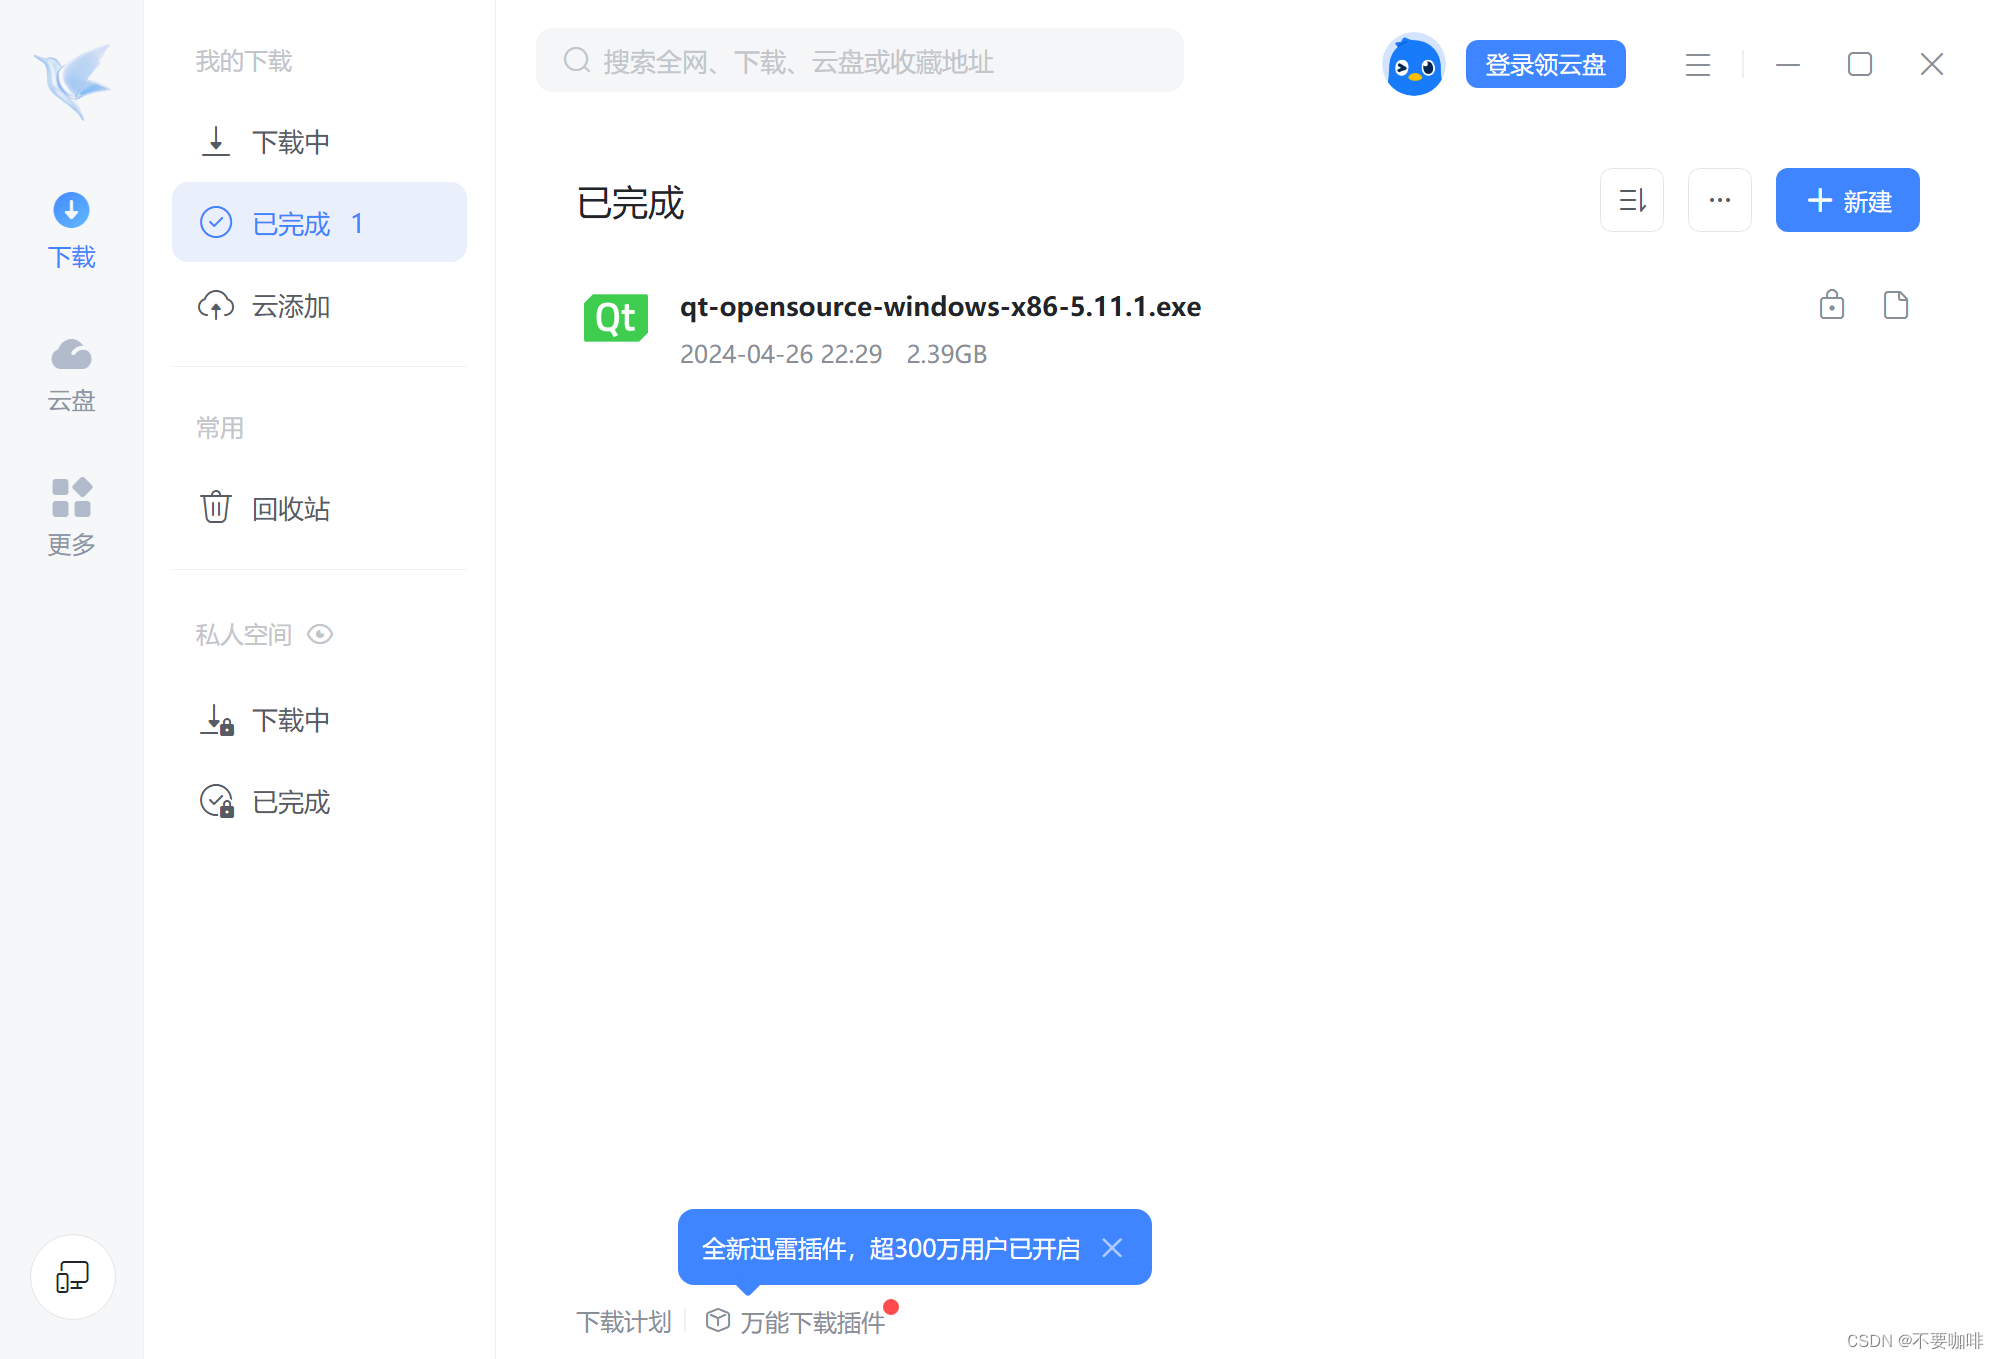Open the 回收站 recycle bin
The height and width of the screenshot is (1359, 1999).
pos(290,509)
